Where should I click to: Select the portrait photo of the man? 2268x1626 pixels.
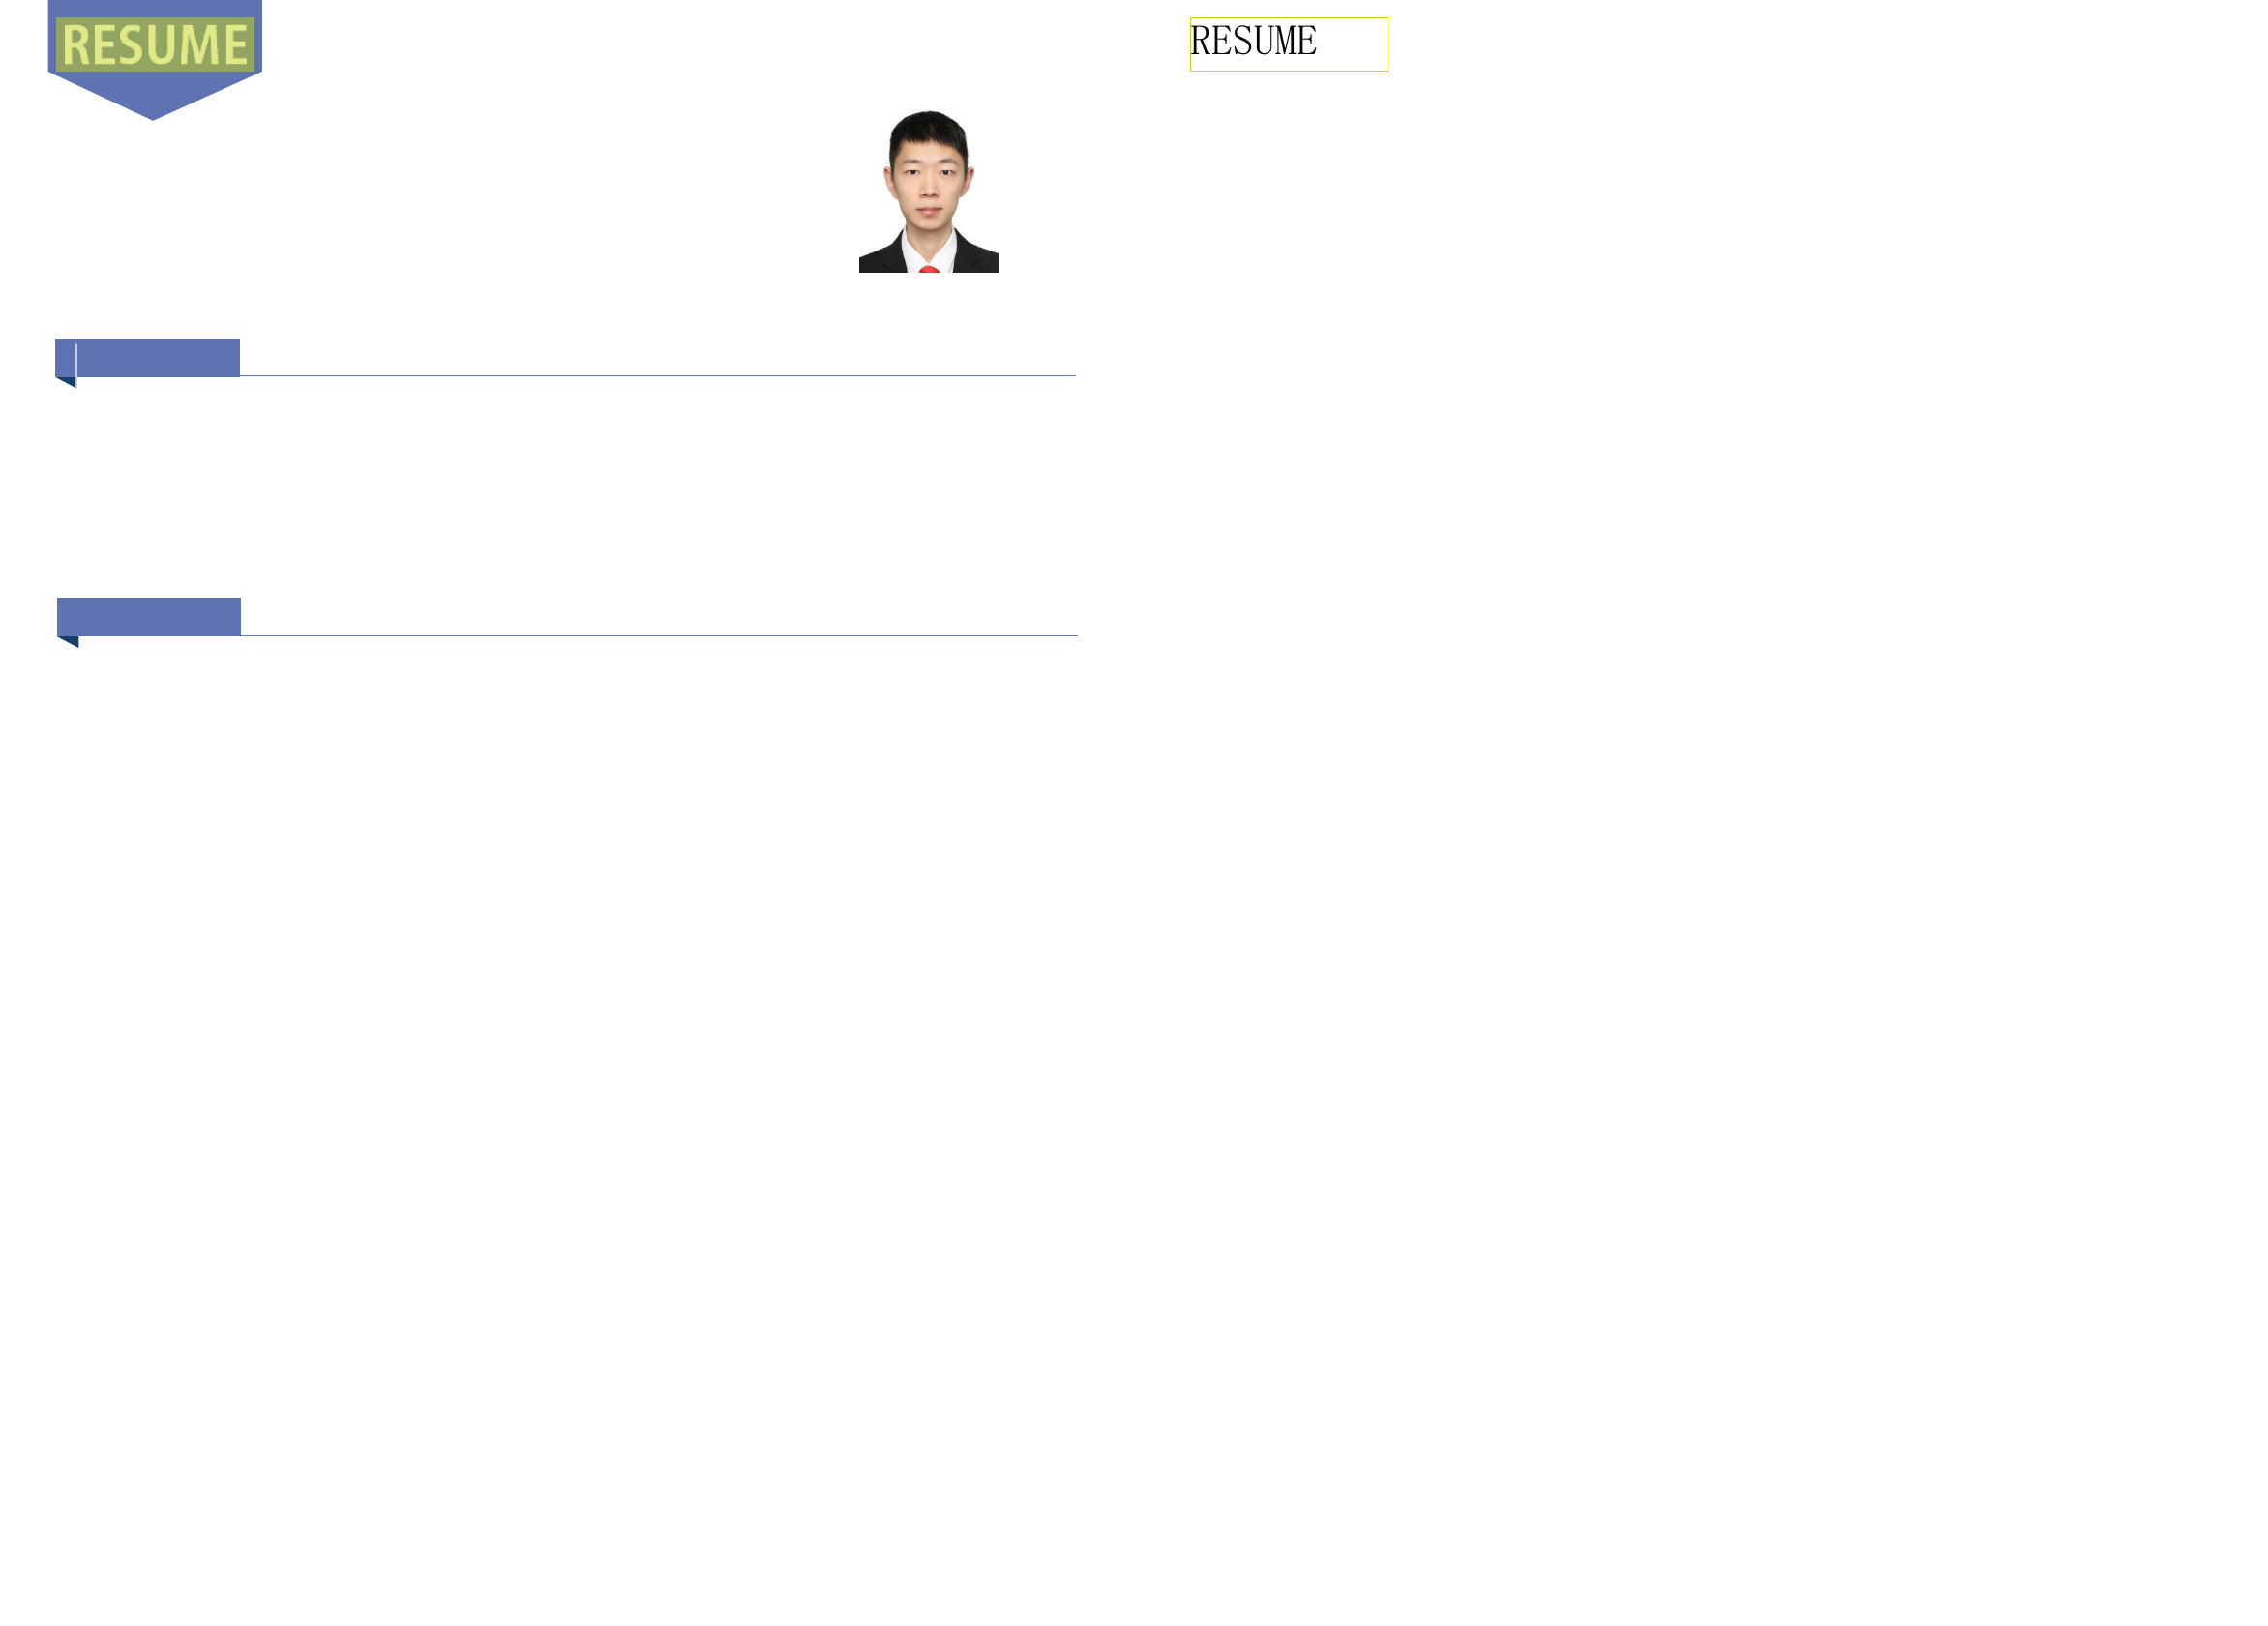[928, 191]
